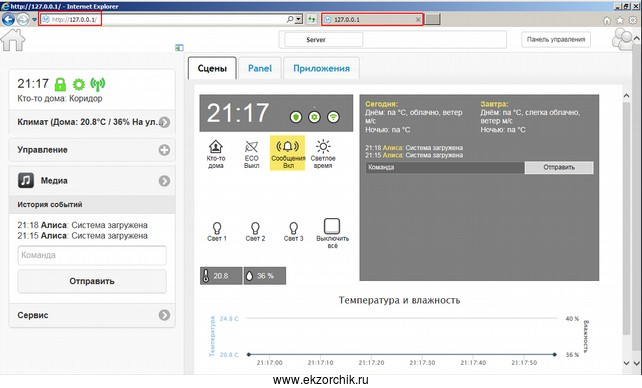
Task: Expand the Климат section arrow
Action: pyautogui.click(x=165, y=122)
